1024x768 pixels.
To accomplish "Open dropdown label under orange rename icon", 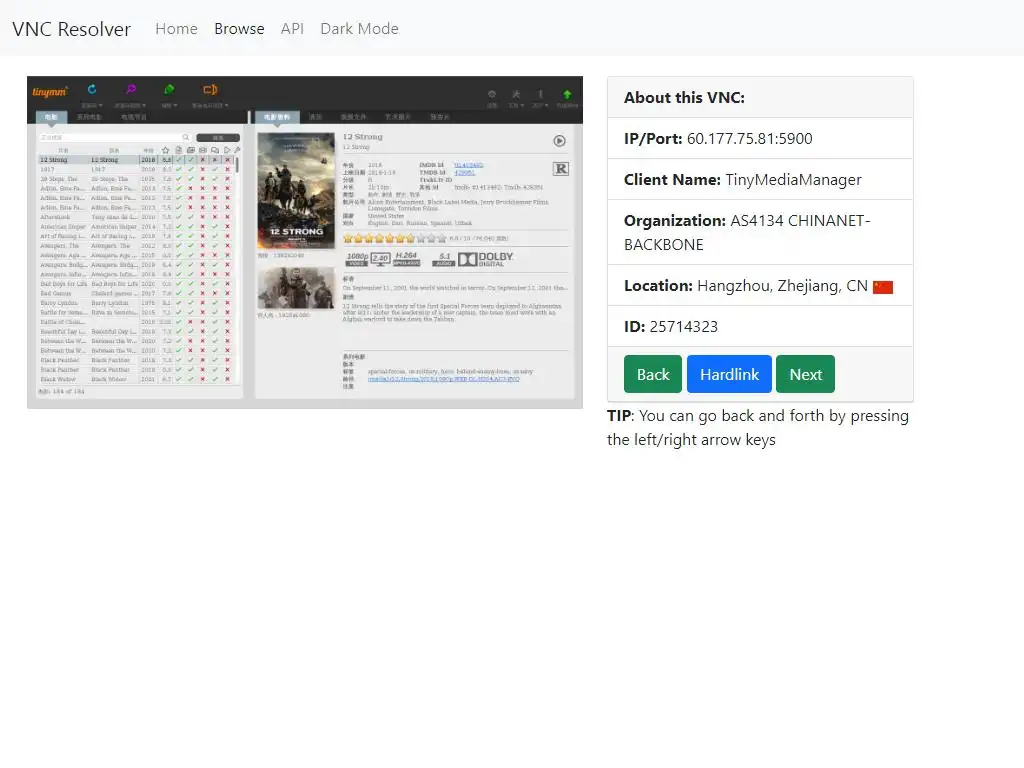I will [x=210, y=105].
